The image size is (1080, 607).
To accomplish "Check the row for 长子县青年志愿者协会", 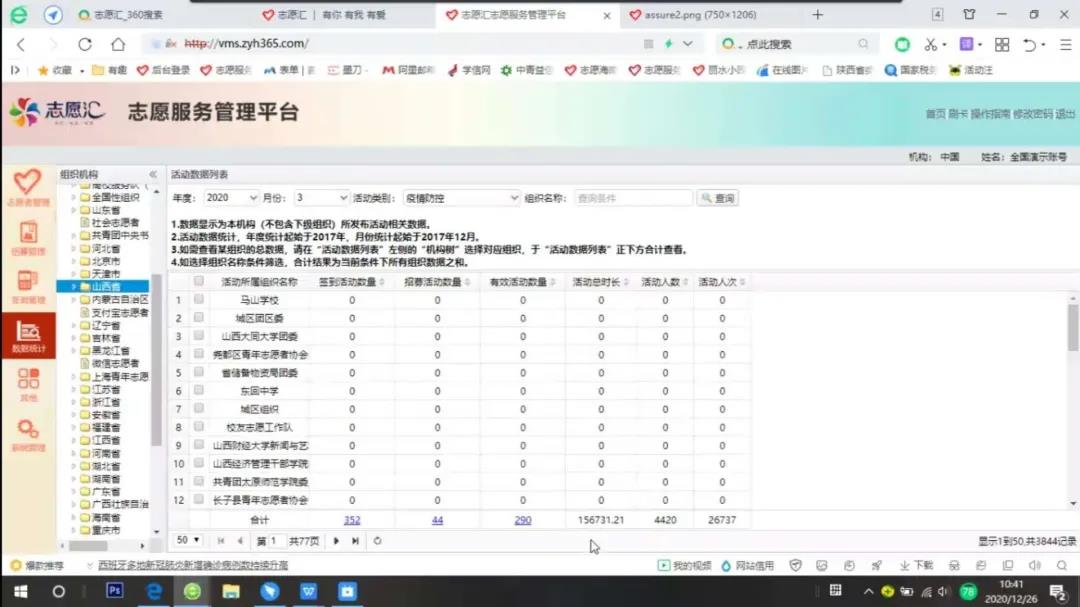I will tap(198, 500).
